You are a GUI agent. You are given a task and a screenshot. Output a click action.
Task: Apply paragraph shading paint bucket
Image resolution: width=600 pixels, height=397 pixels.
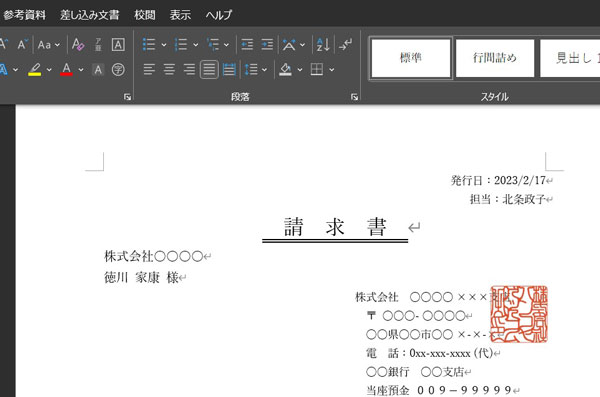[285, 70]
